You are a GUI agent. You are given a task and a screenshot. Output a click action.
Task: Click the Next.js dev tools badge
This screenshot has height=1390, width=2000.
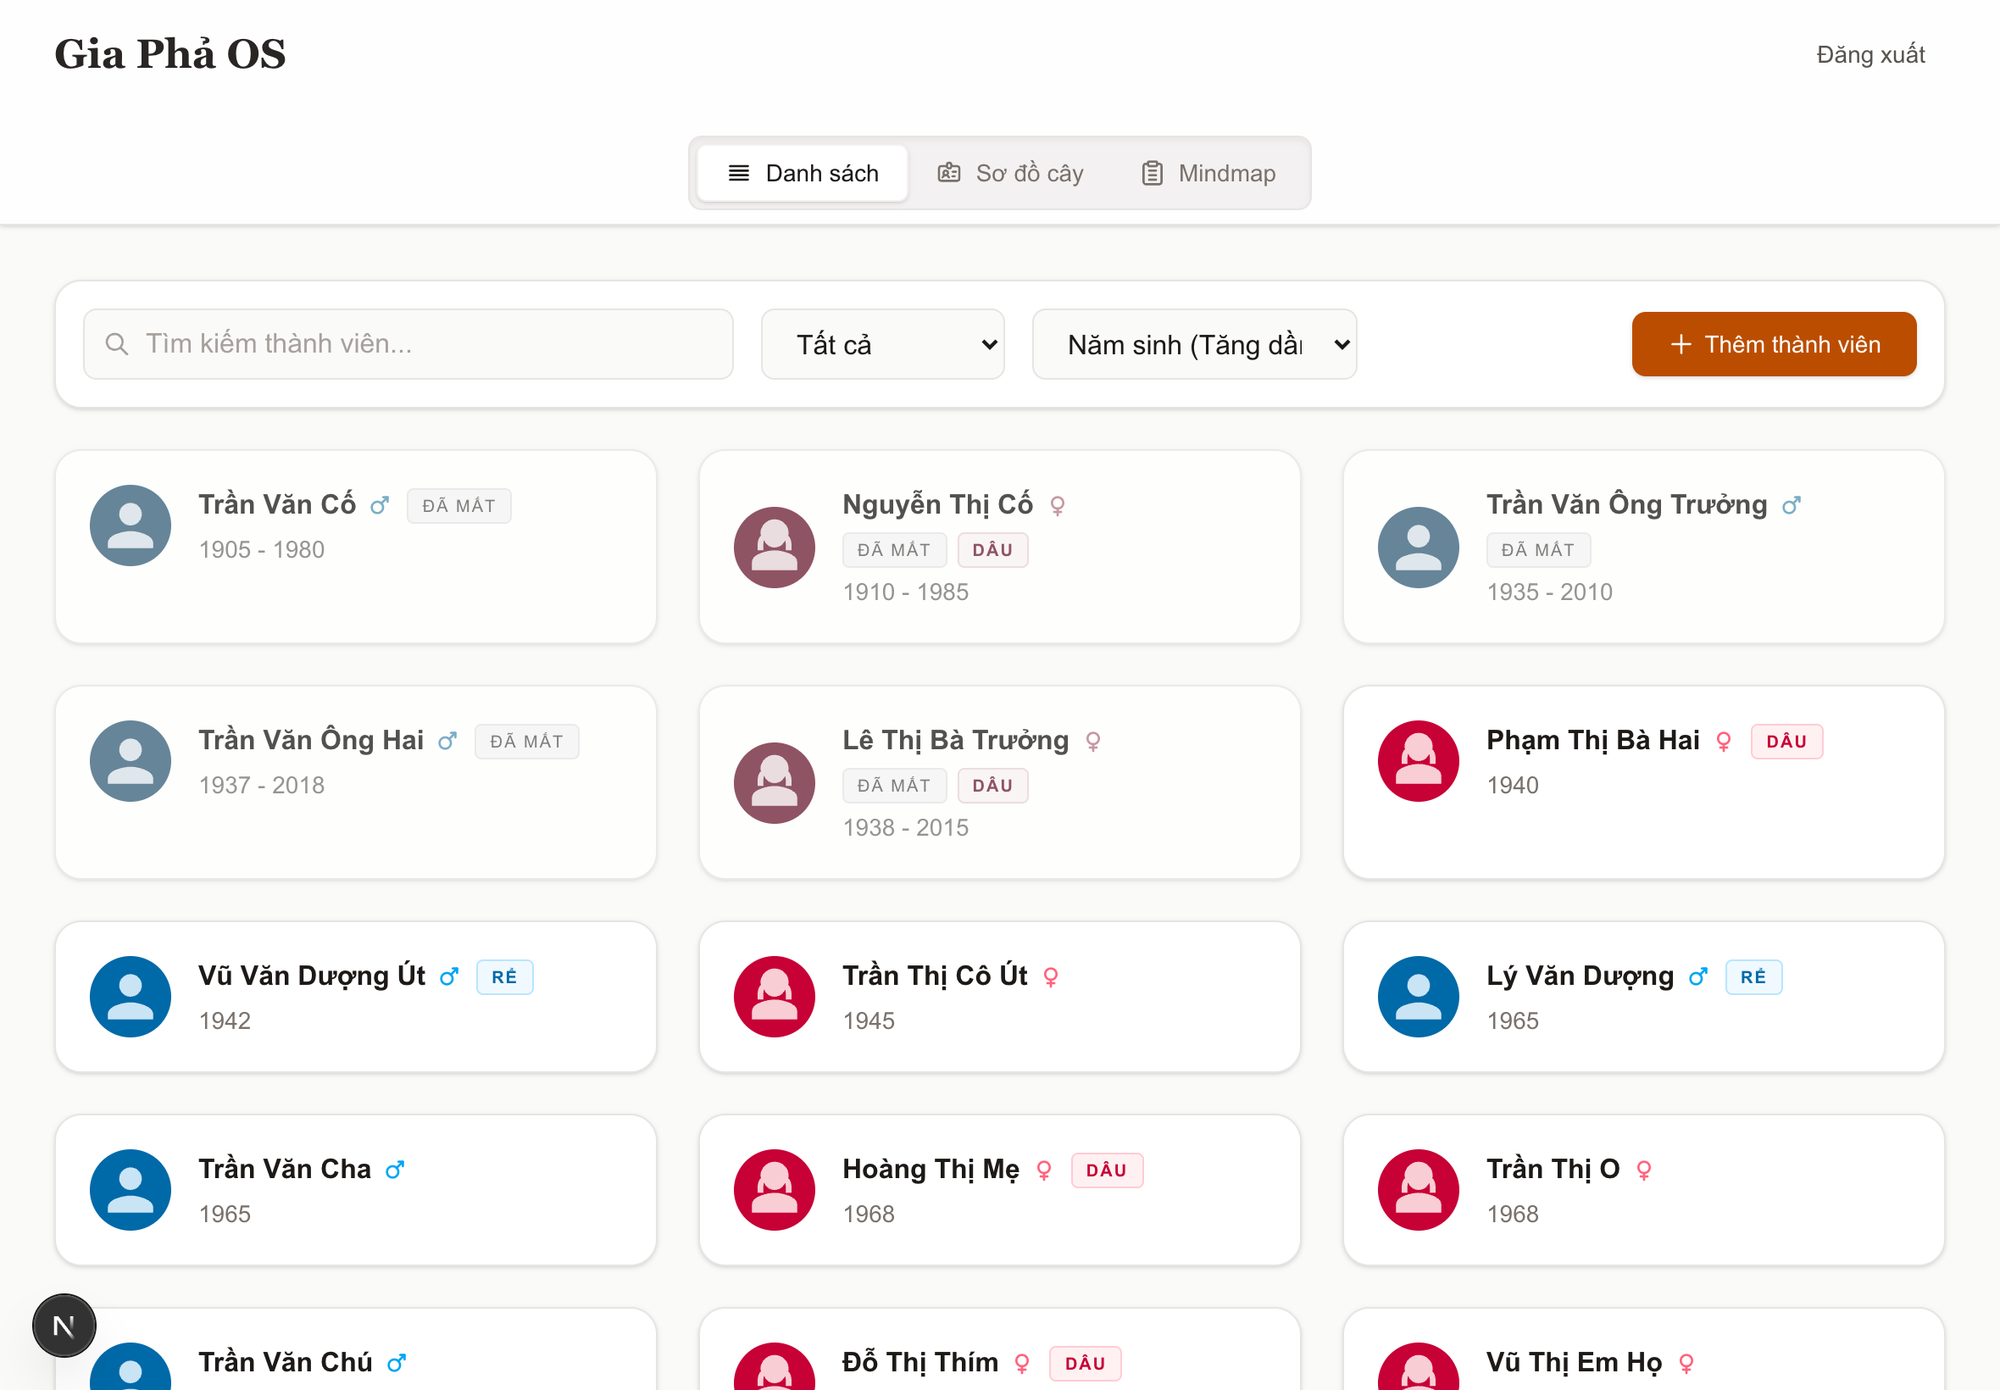tap(64, 1326)
